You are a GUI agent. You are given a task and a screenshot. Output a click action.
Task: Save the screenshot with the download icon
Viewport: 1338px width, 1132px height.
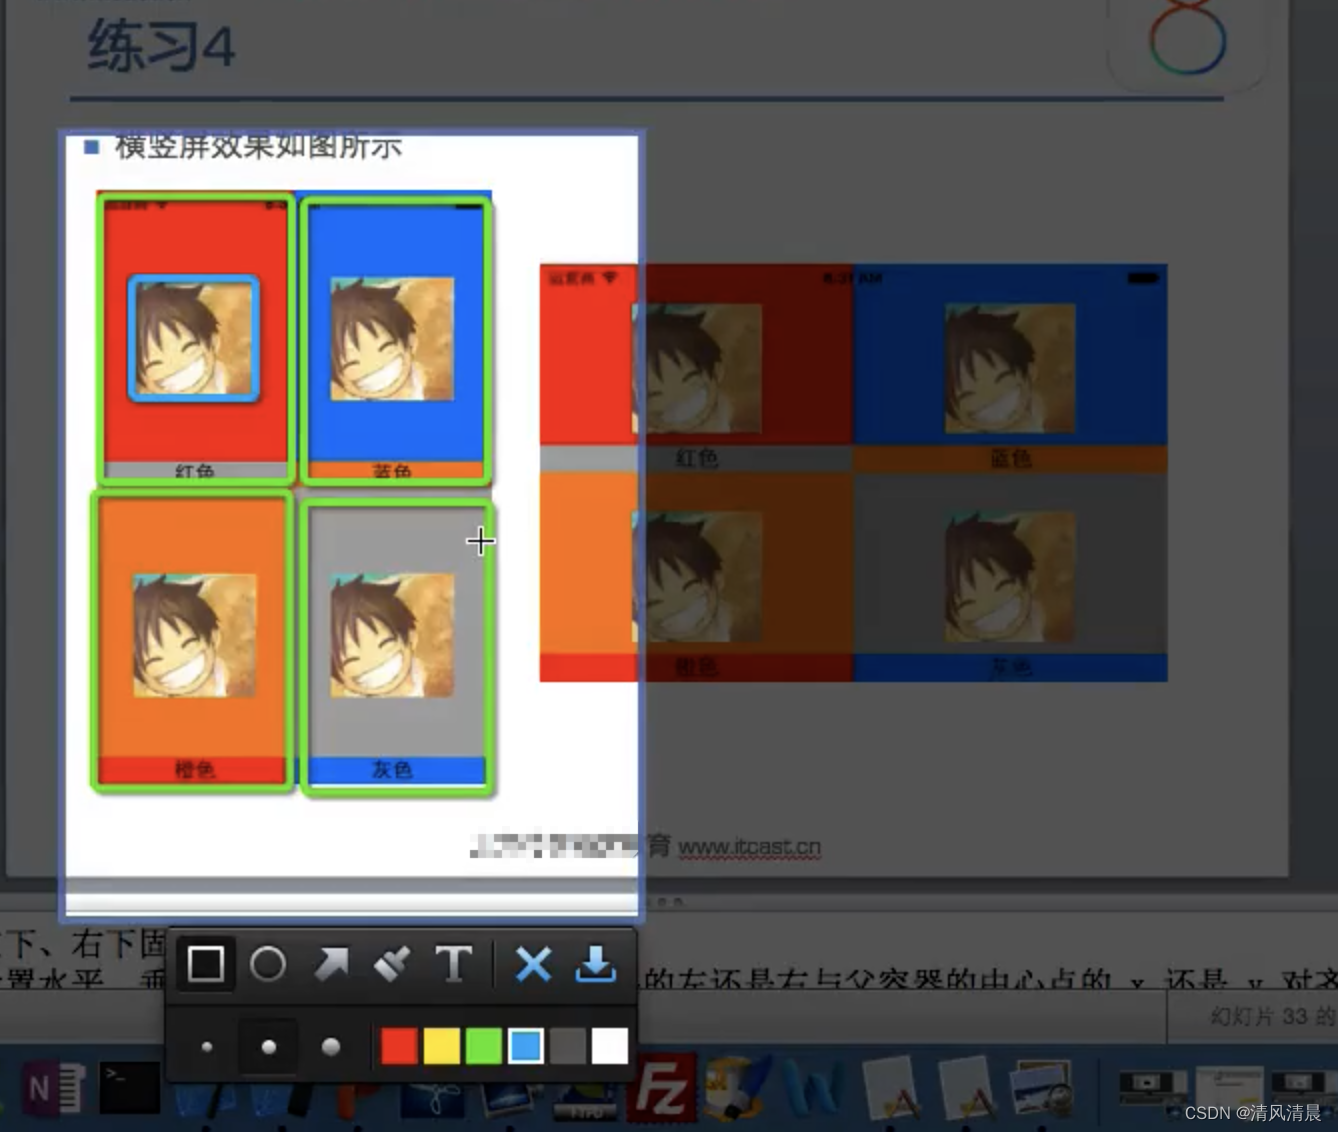tap(596, 965)
